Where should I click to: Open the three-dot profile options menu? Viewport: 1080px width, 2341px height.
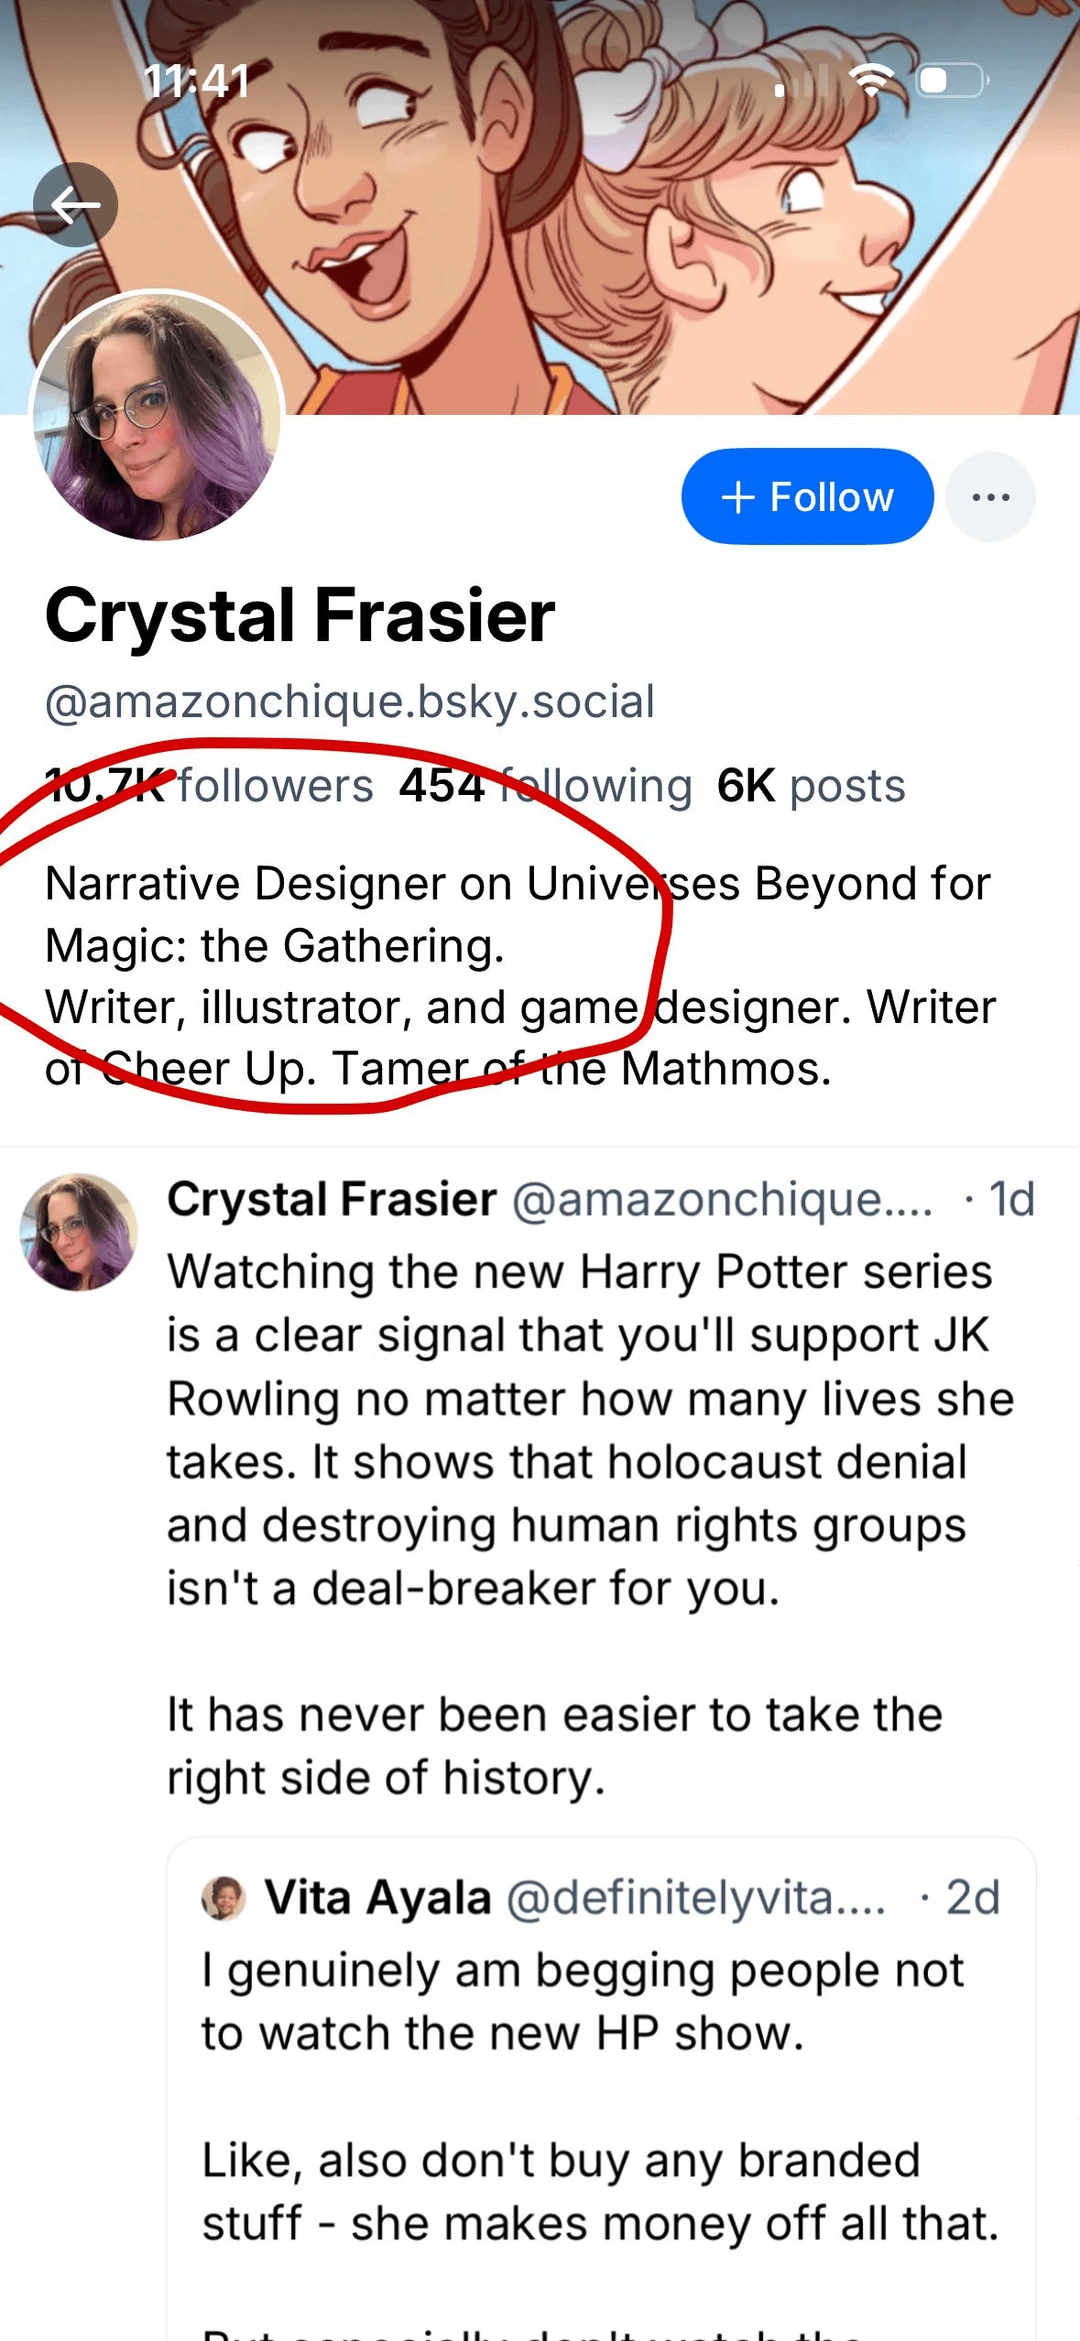(990, 497)
